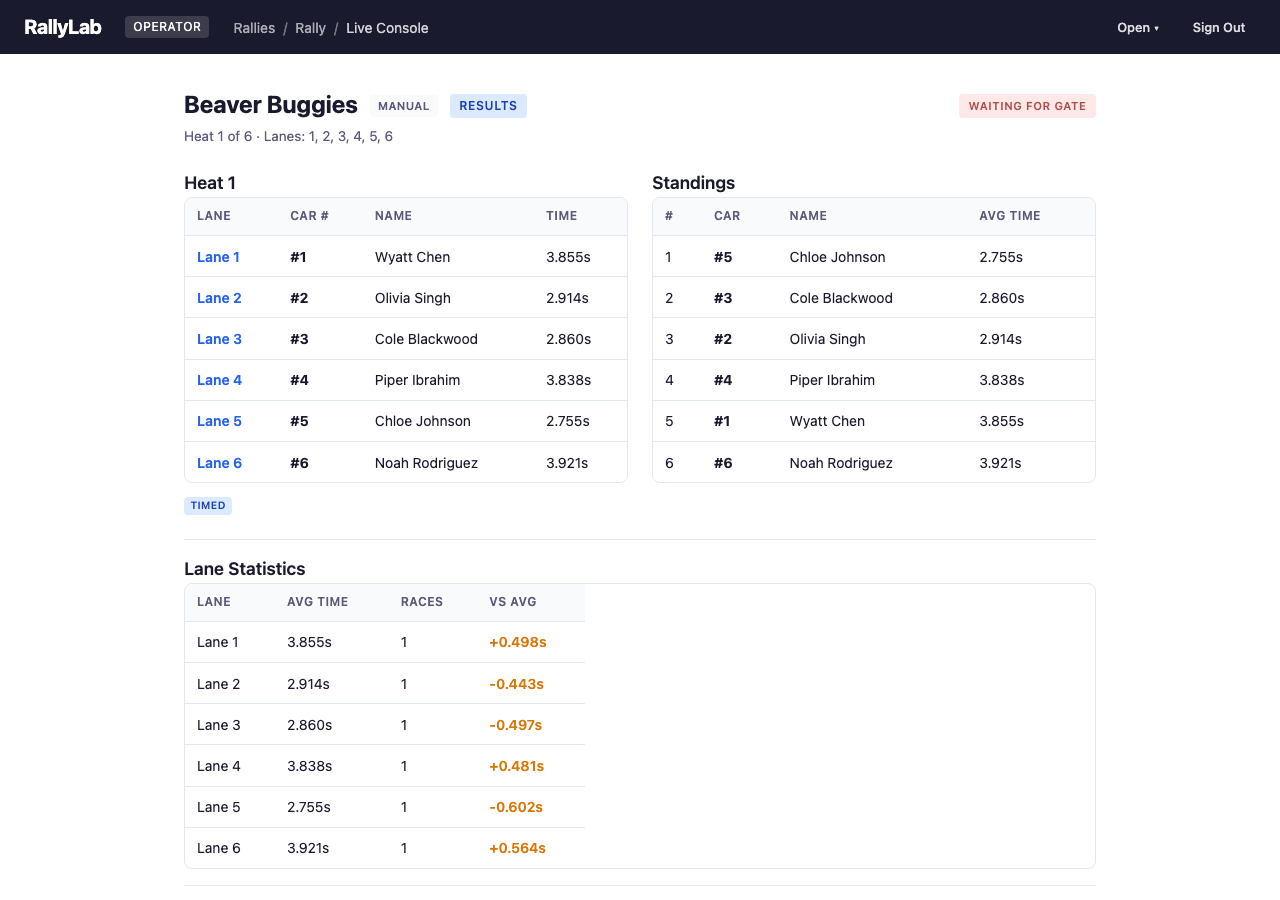Click the TIMED badge under Heat 1
The height and width of the screenshot is (900, 1280).
click(208, 505)
